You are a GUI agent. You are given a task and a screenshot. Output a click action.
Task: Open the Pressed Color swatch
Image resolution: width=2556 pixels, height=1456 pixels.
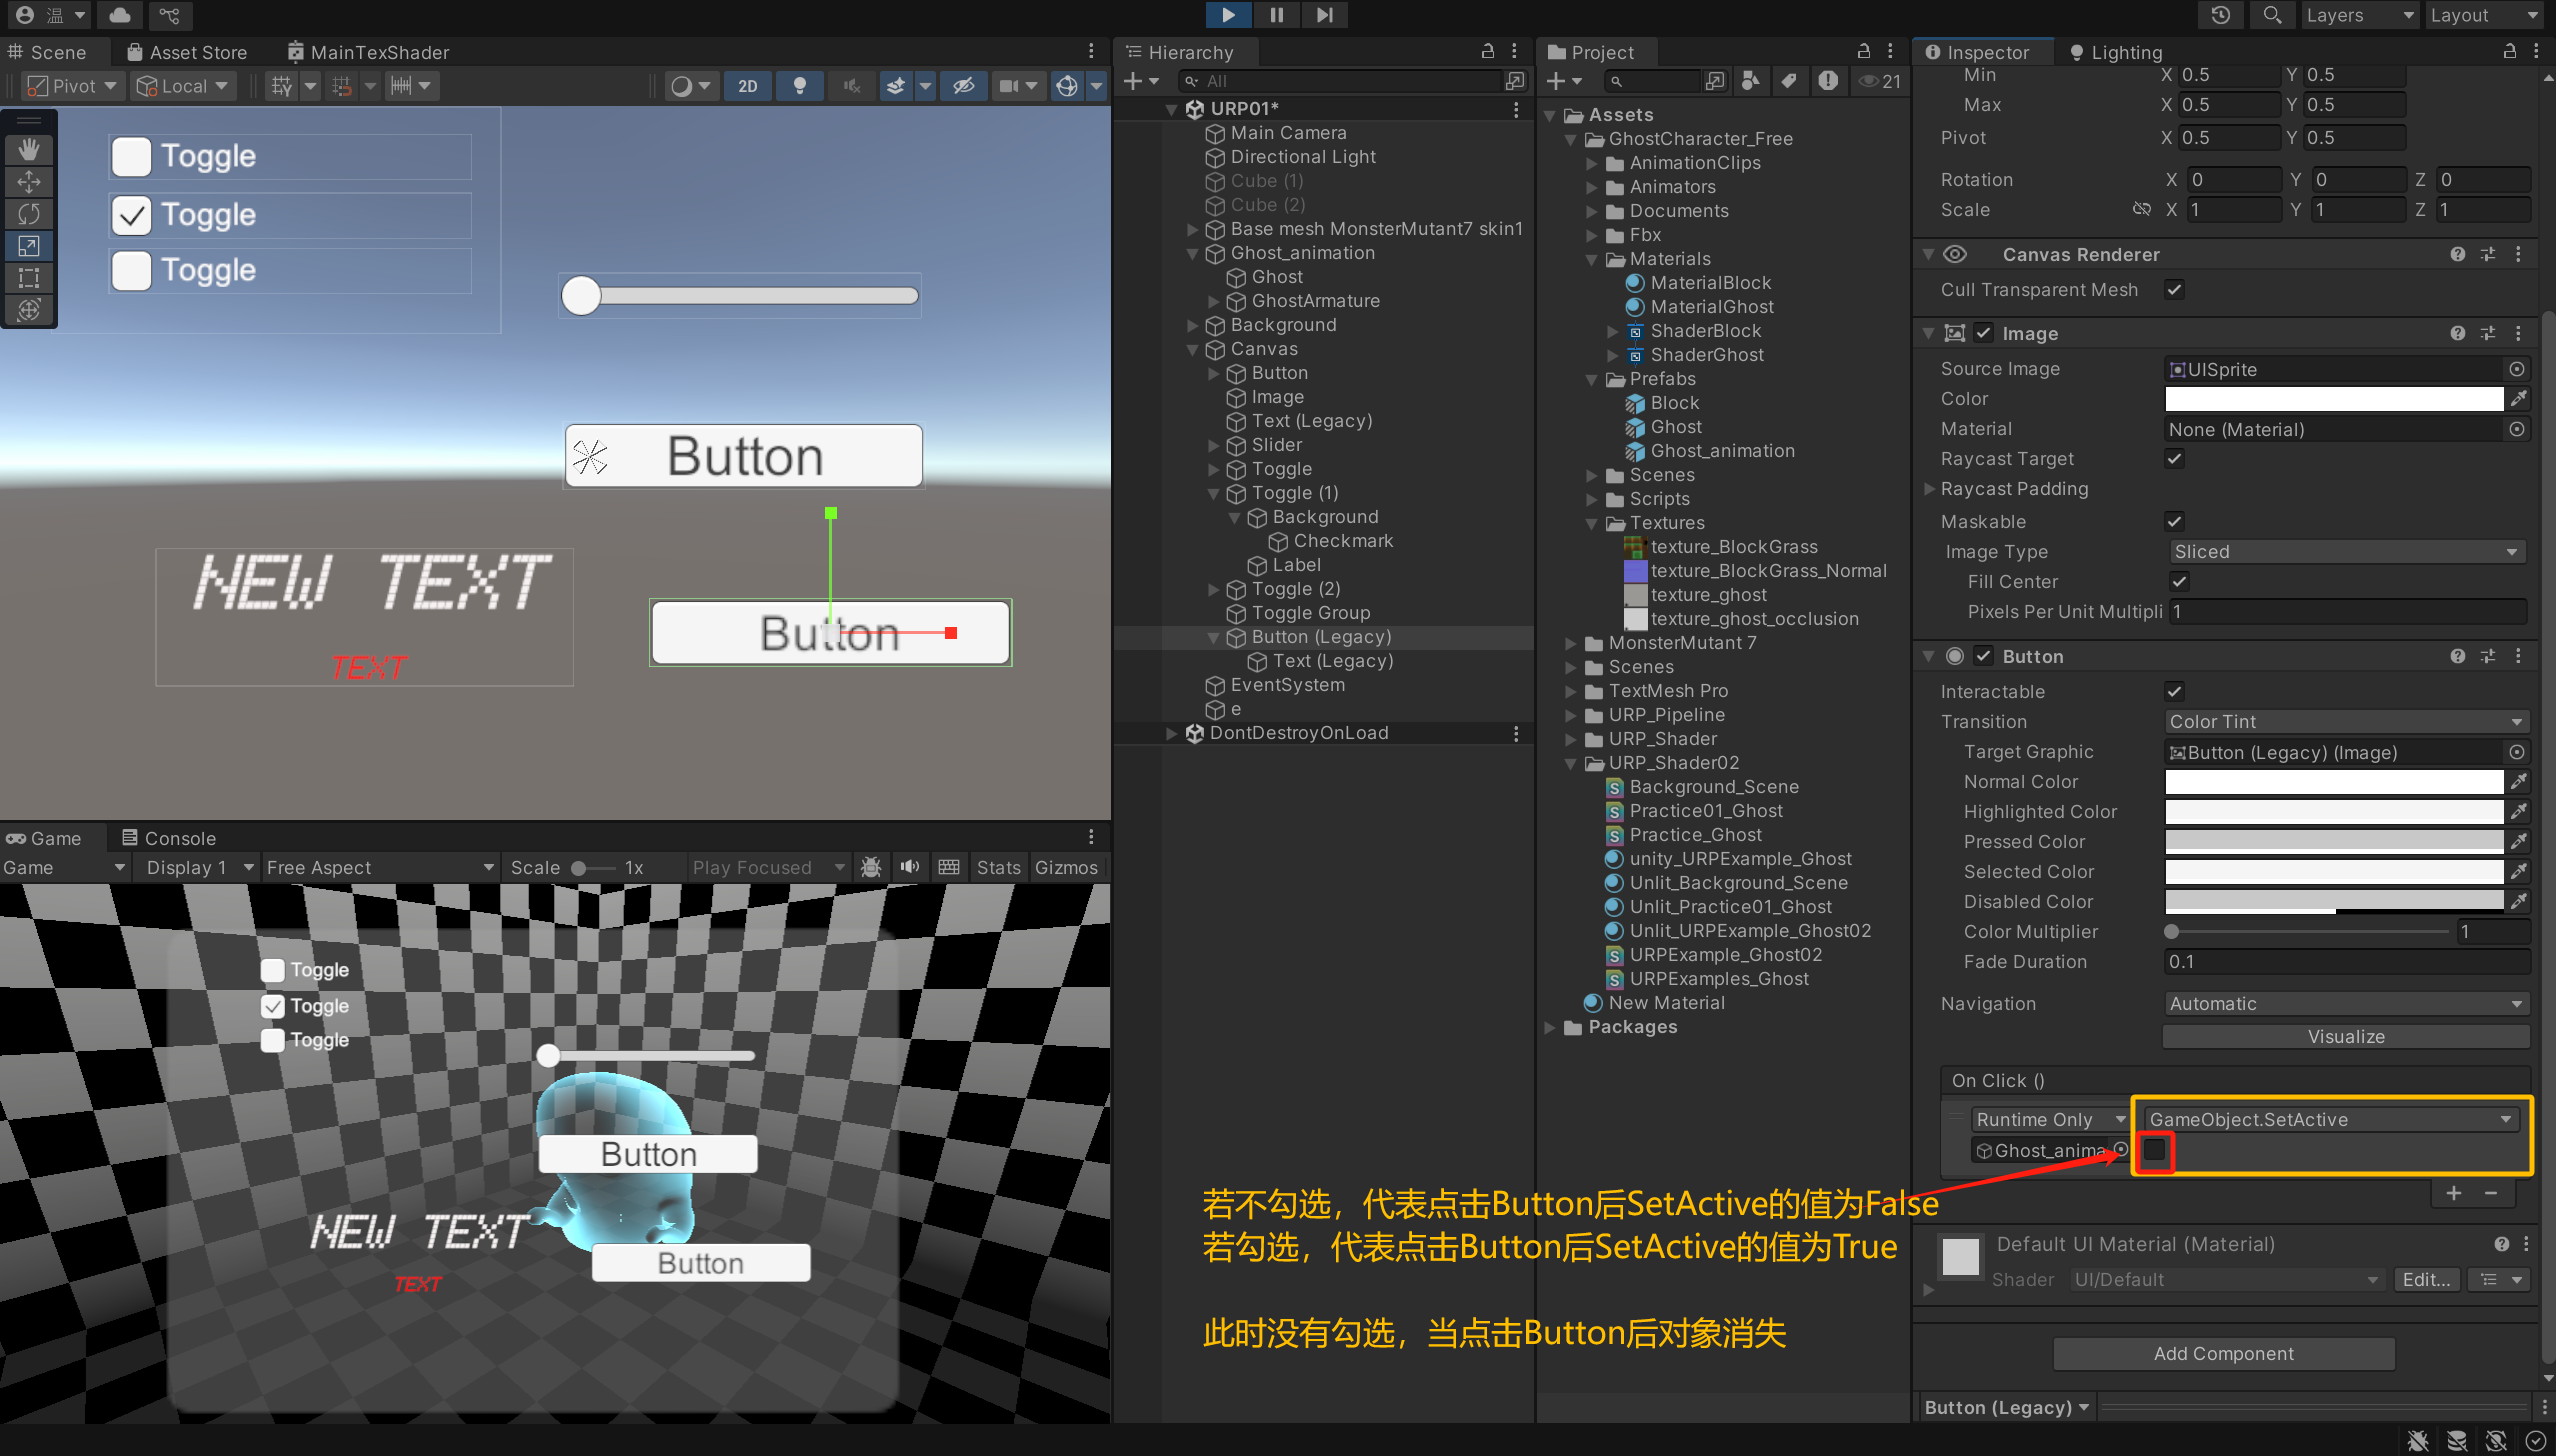pos(2333,841)
